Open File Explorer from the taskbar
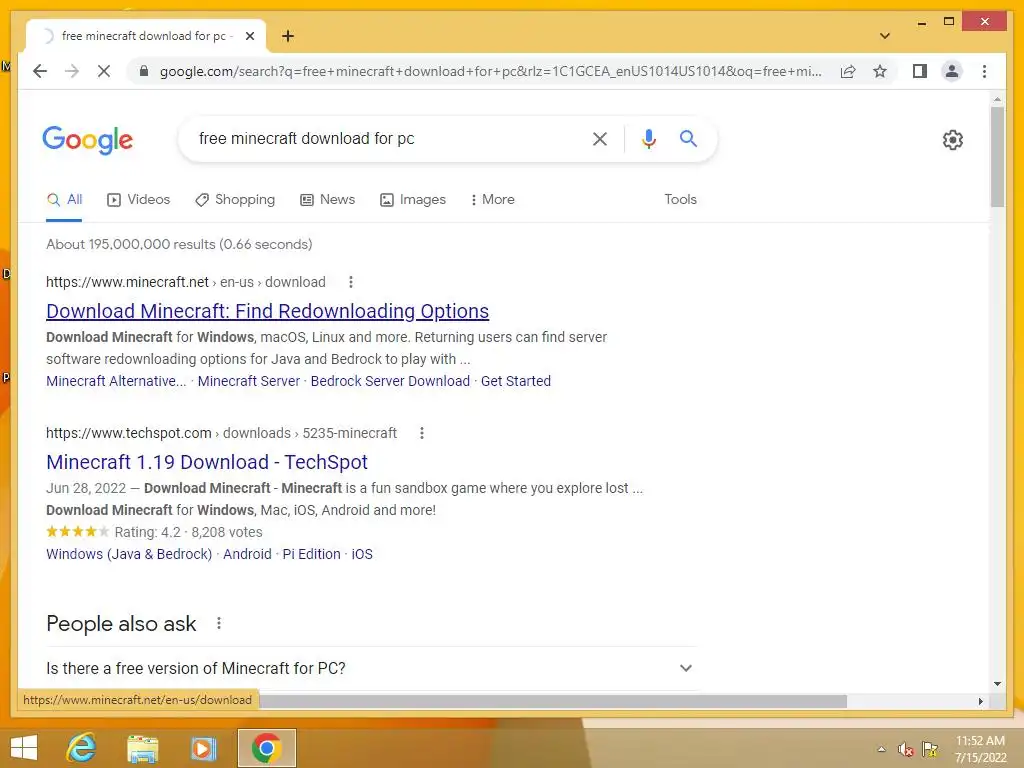 (142, 748)
